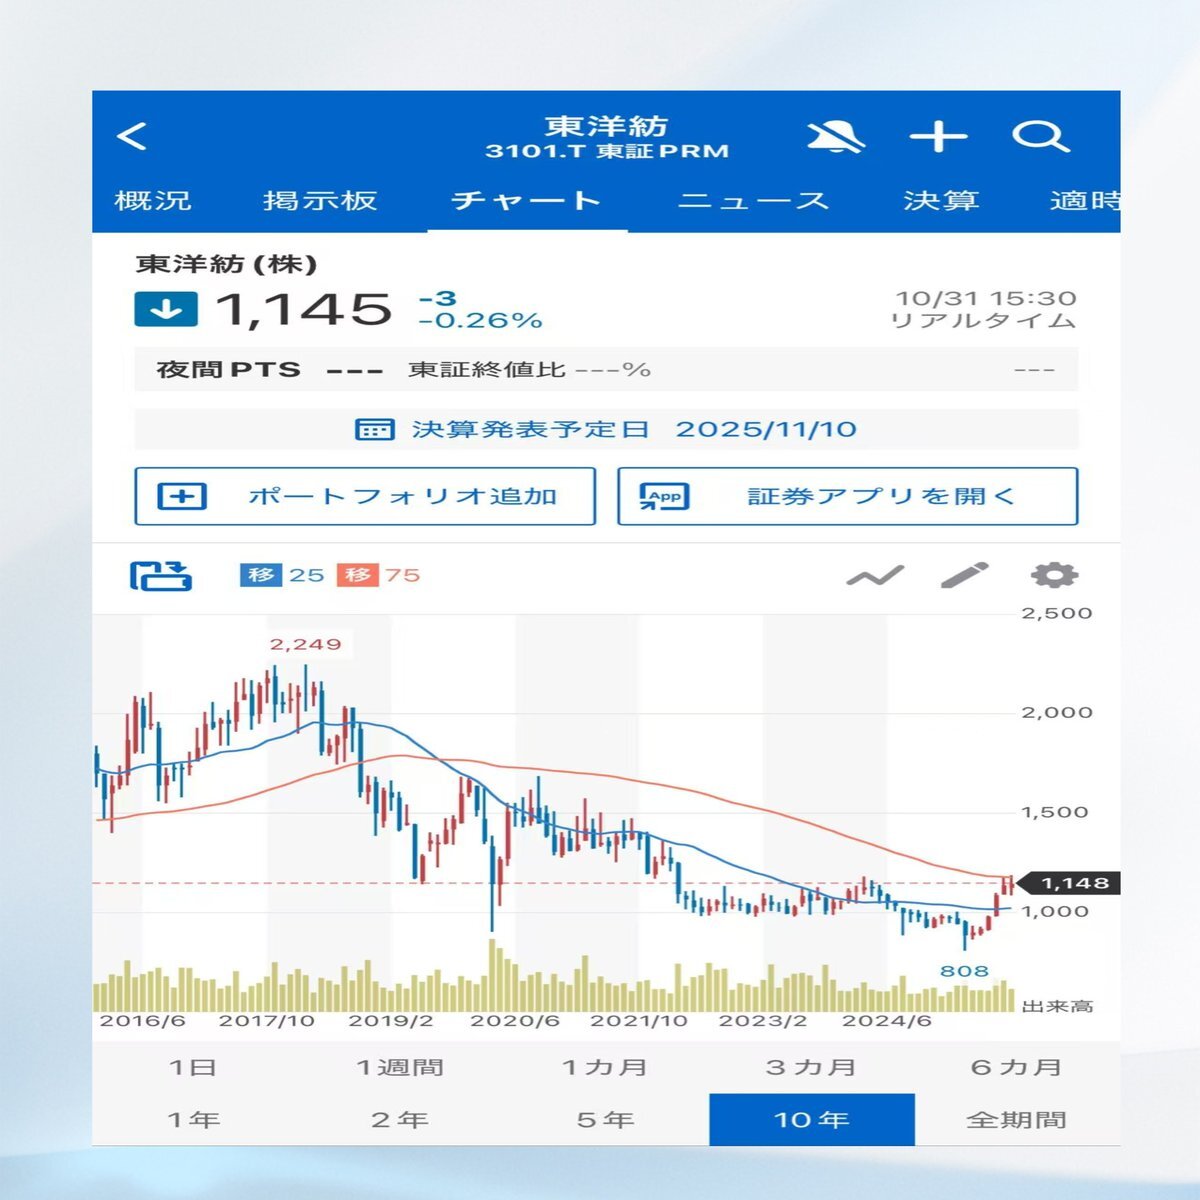The height and width of the screenshot is (1200, 1200).
Task: Click the 2020/6 date axis label
Action: (x=514, y=1021)
